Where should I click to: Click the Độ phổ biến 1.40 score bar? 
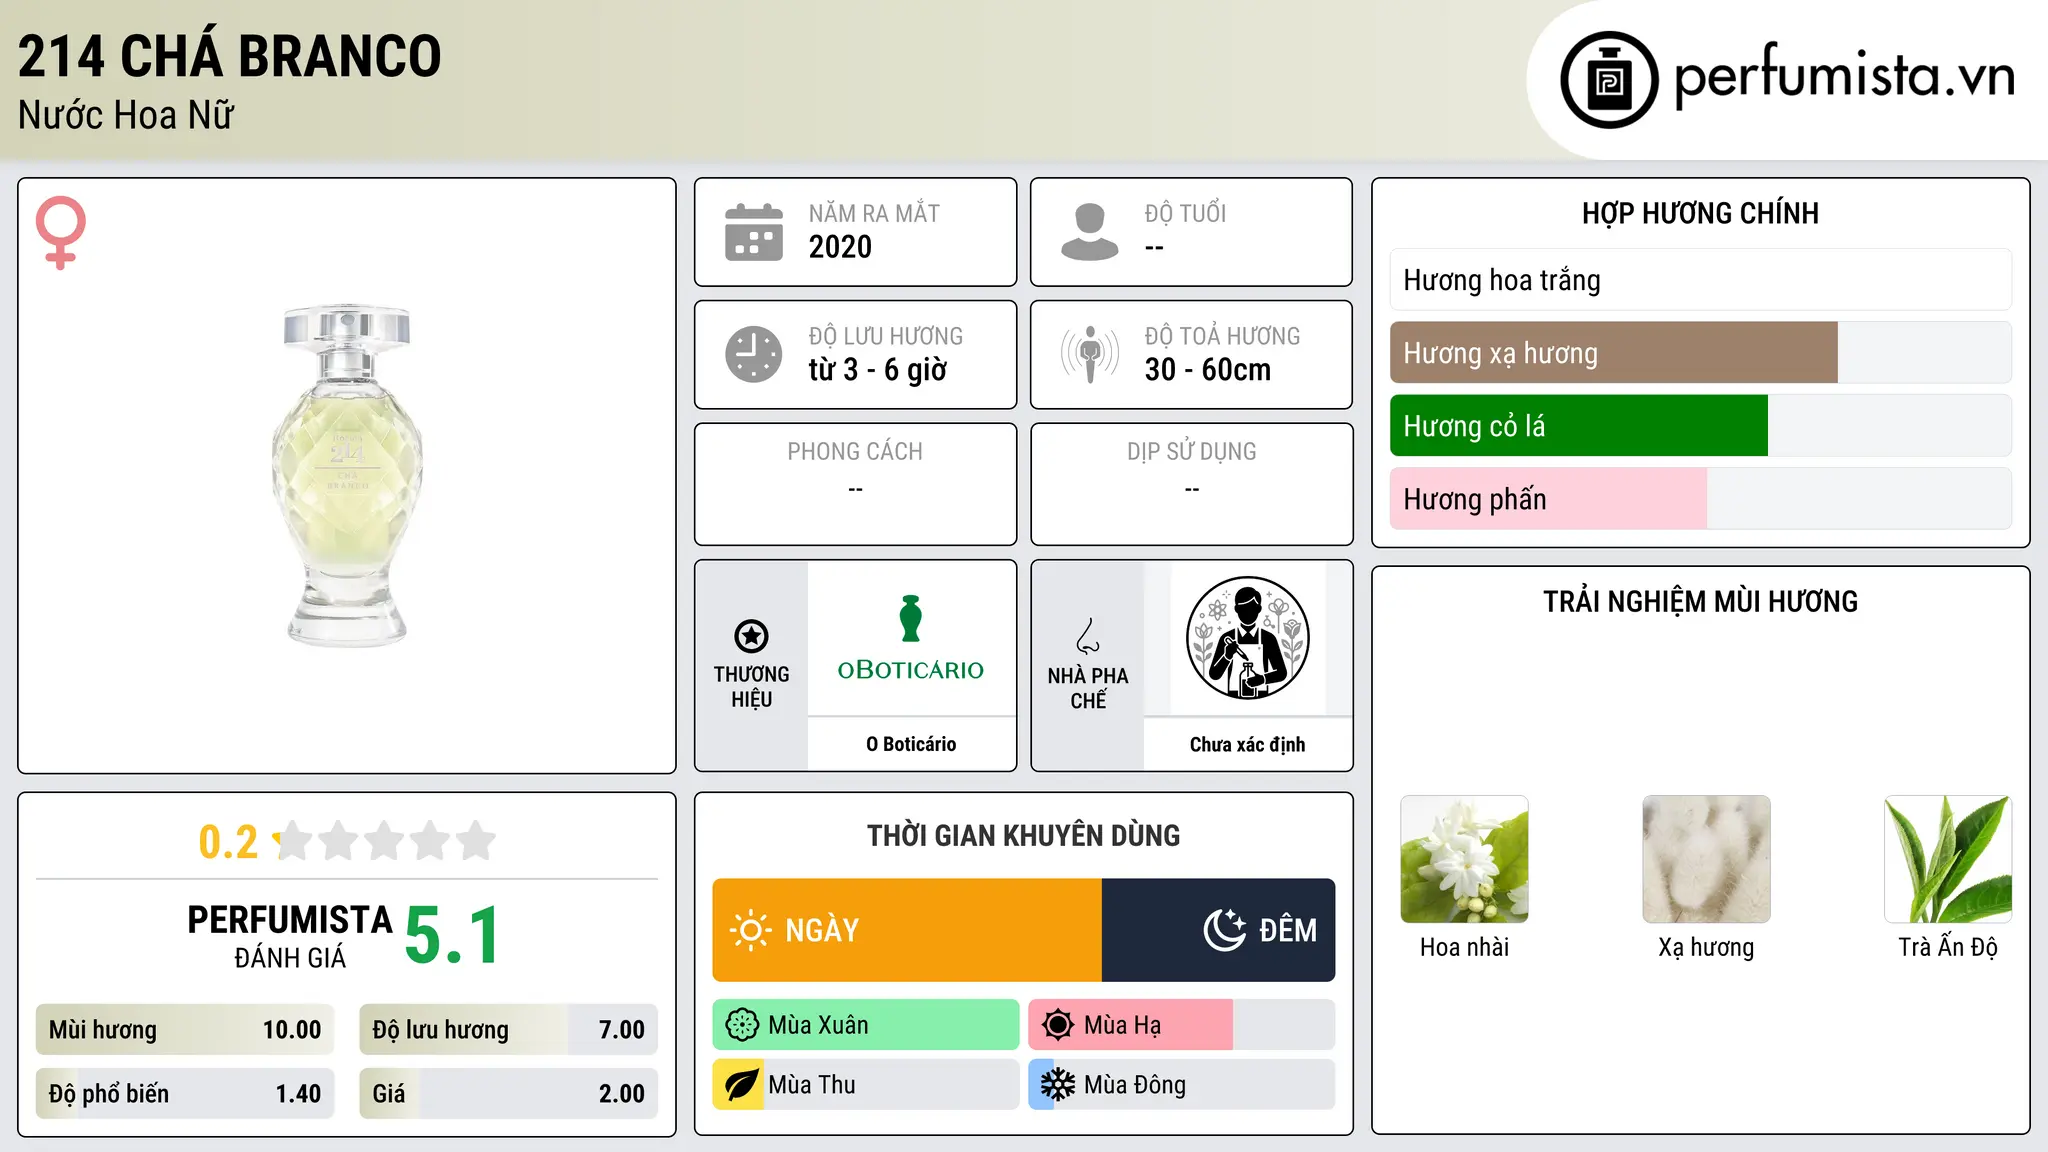point(185,1094)
